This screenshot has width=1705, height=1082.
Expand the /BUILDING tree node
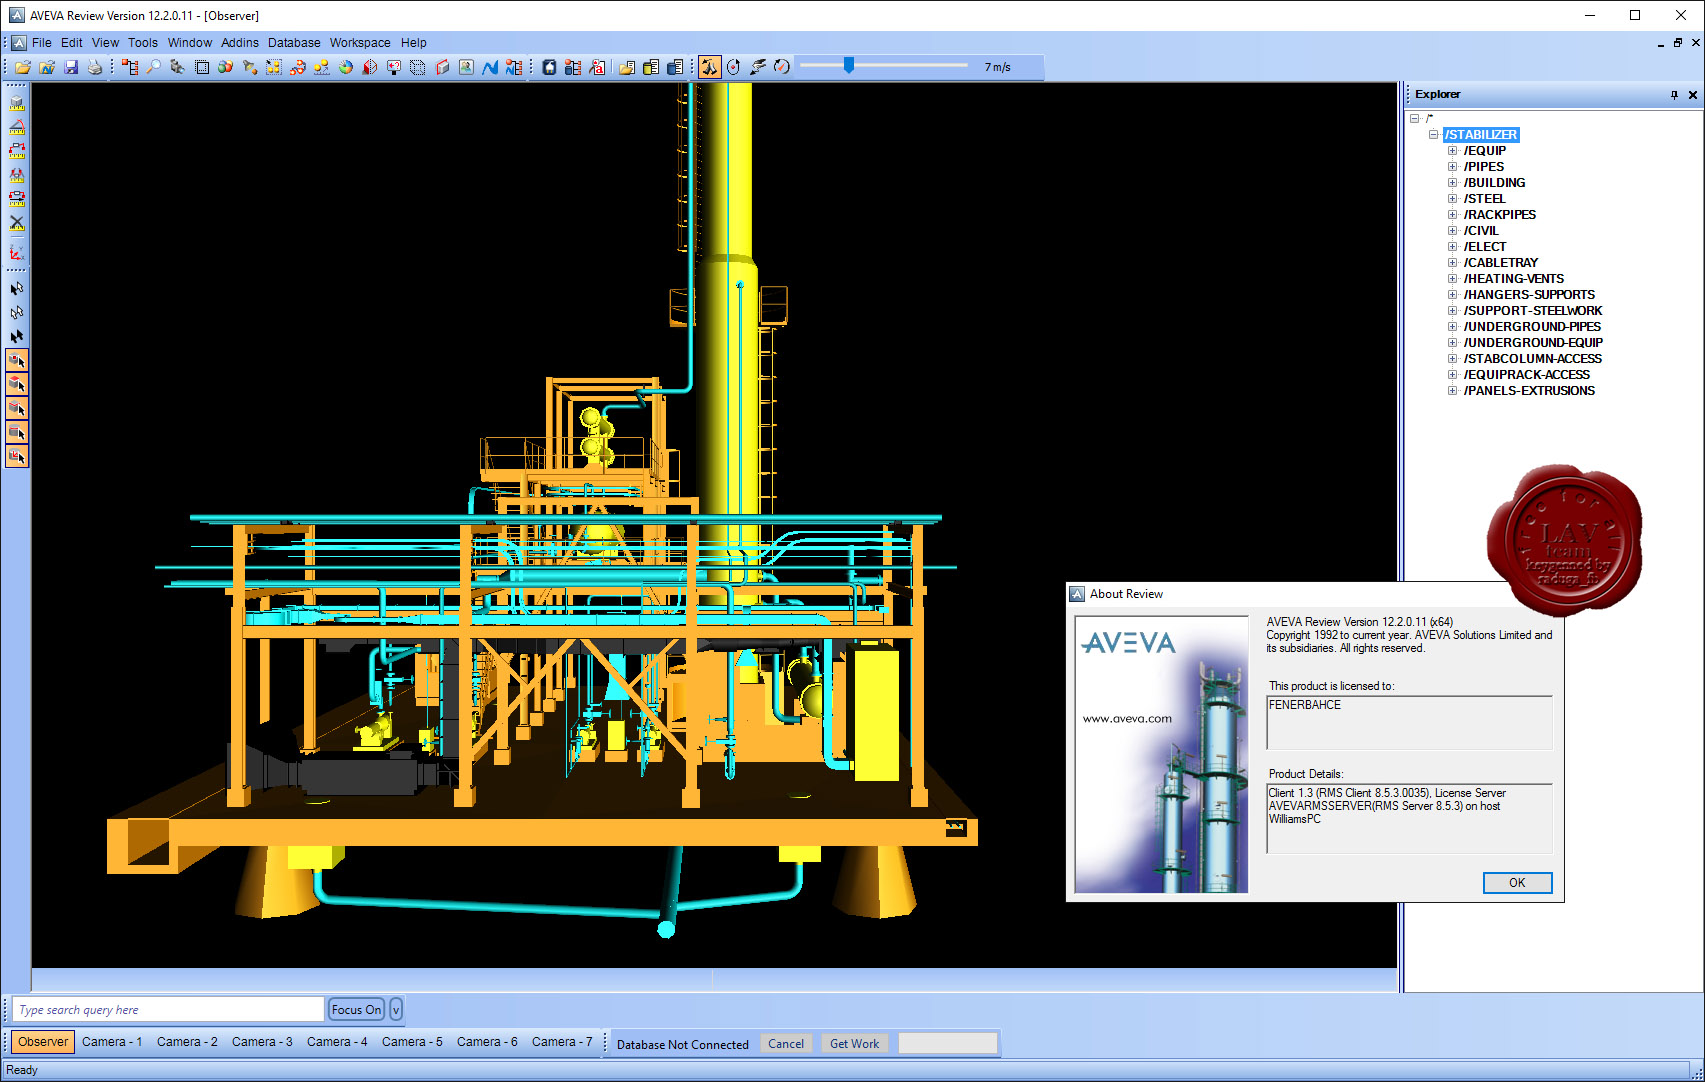tap(1452, 183)
